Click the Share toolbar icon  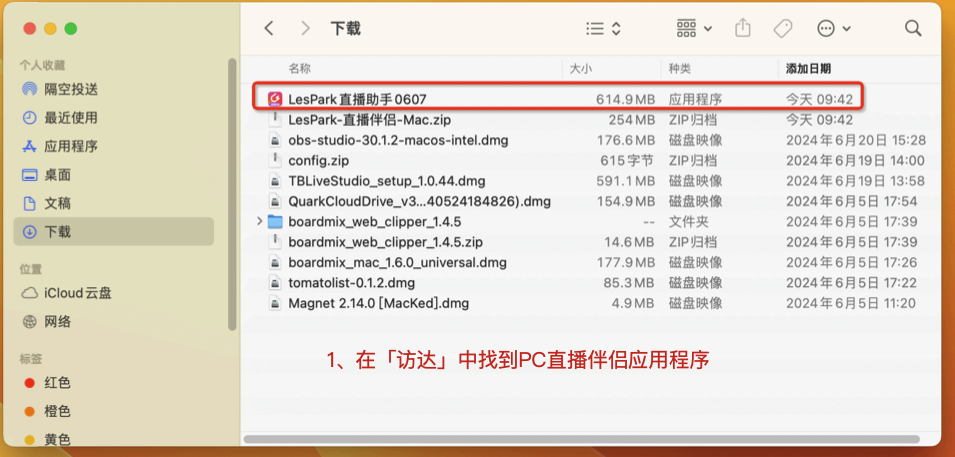(742, 27)
